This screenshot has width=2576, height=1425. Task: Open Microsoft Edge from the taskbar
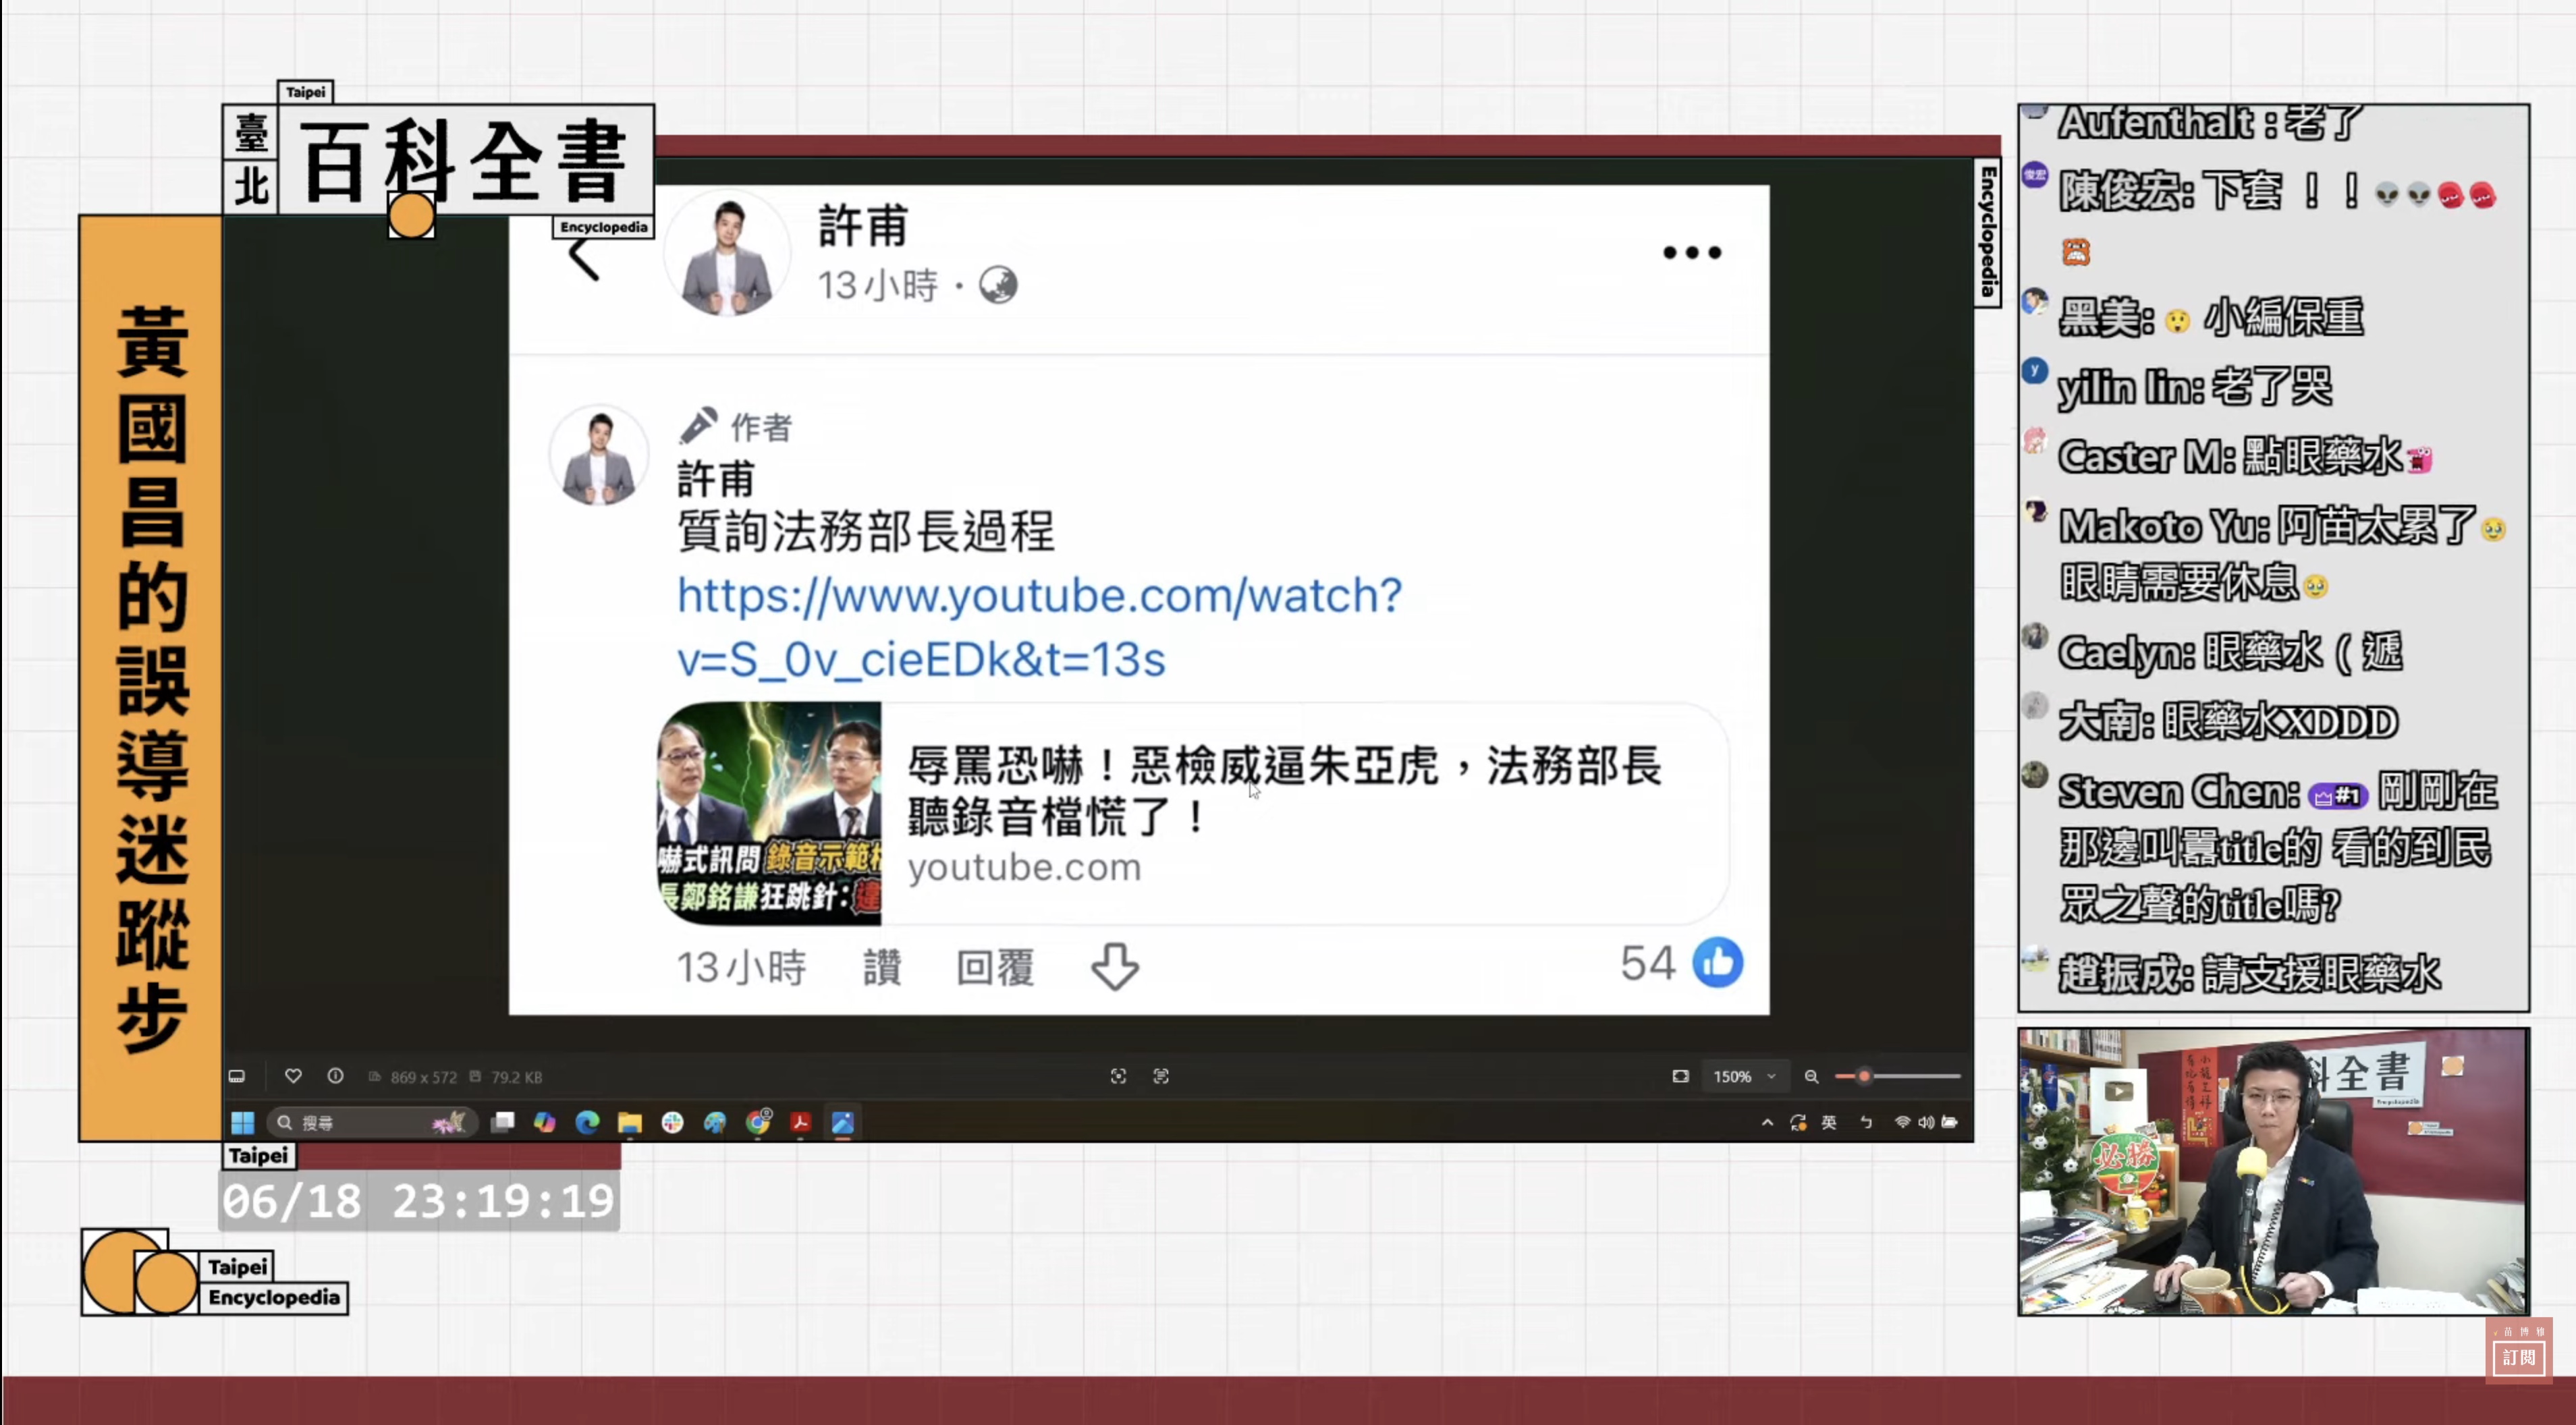(x=587, y=1122)
